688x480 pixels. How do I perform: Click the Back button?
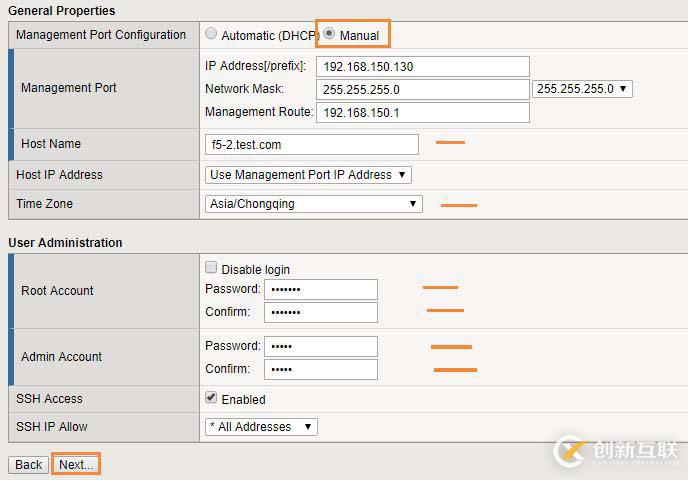(28, 465)
